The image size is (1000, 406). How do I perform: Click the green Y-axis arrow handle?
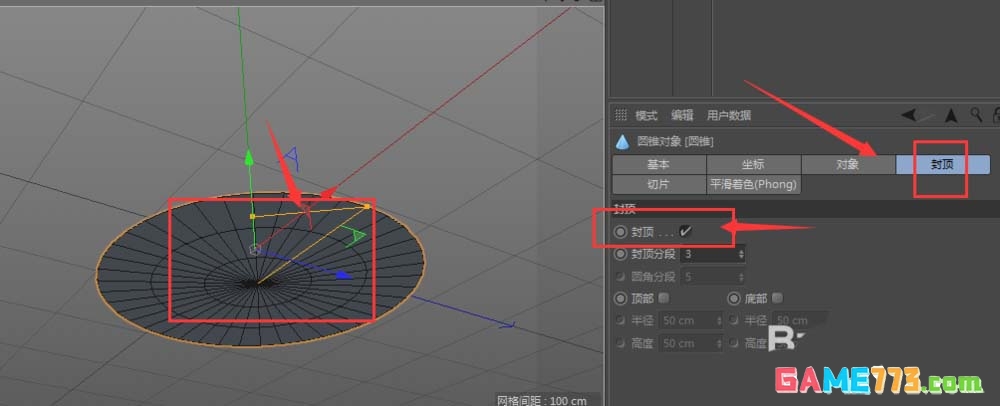249,157
